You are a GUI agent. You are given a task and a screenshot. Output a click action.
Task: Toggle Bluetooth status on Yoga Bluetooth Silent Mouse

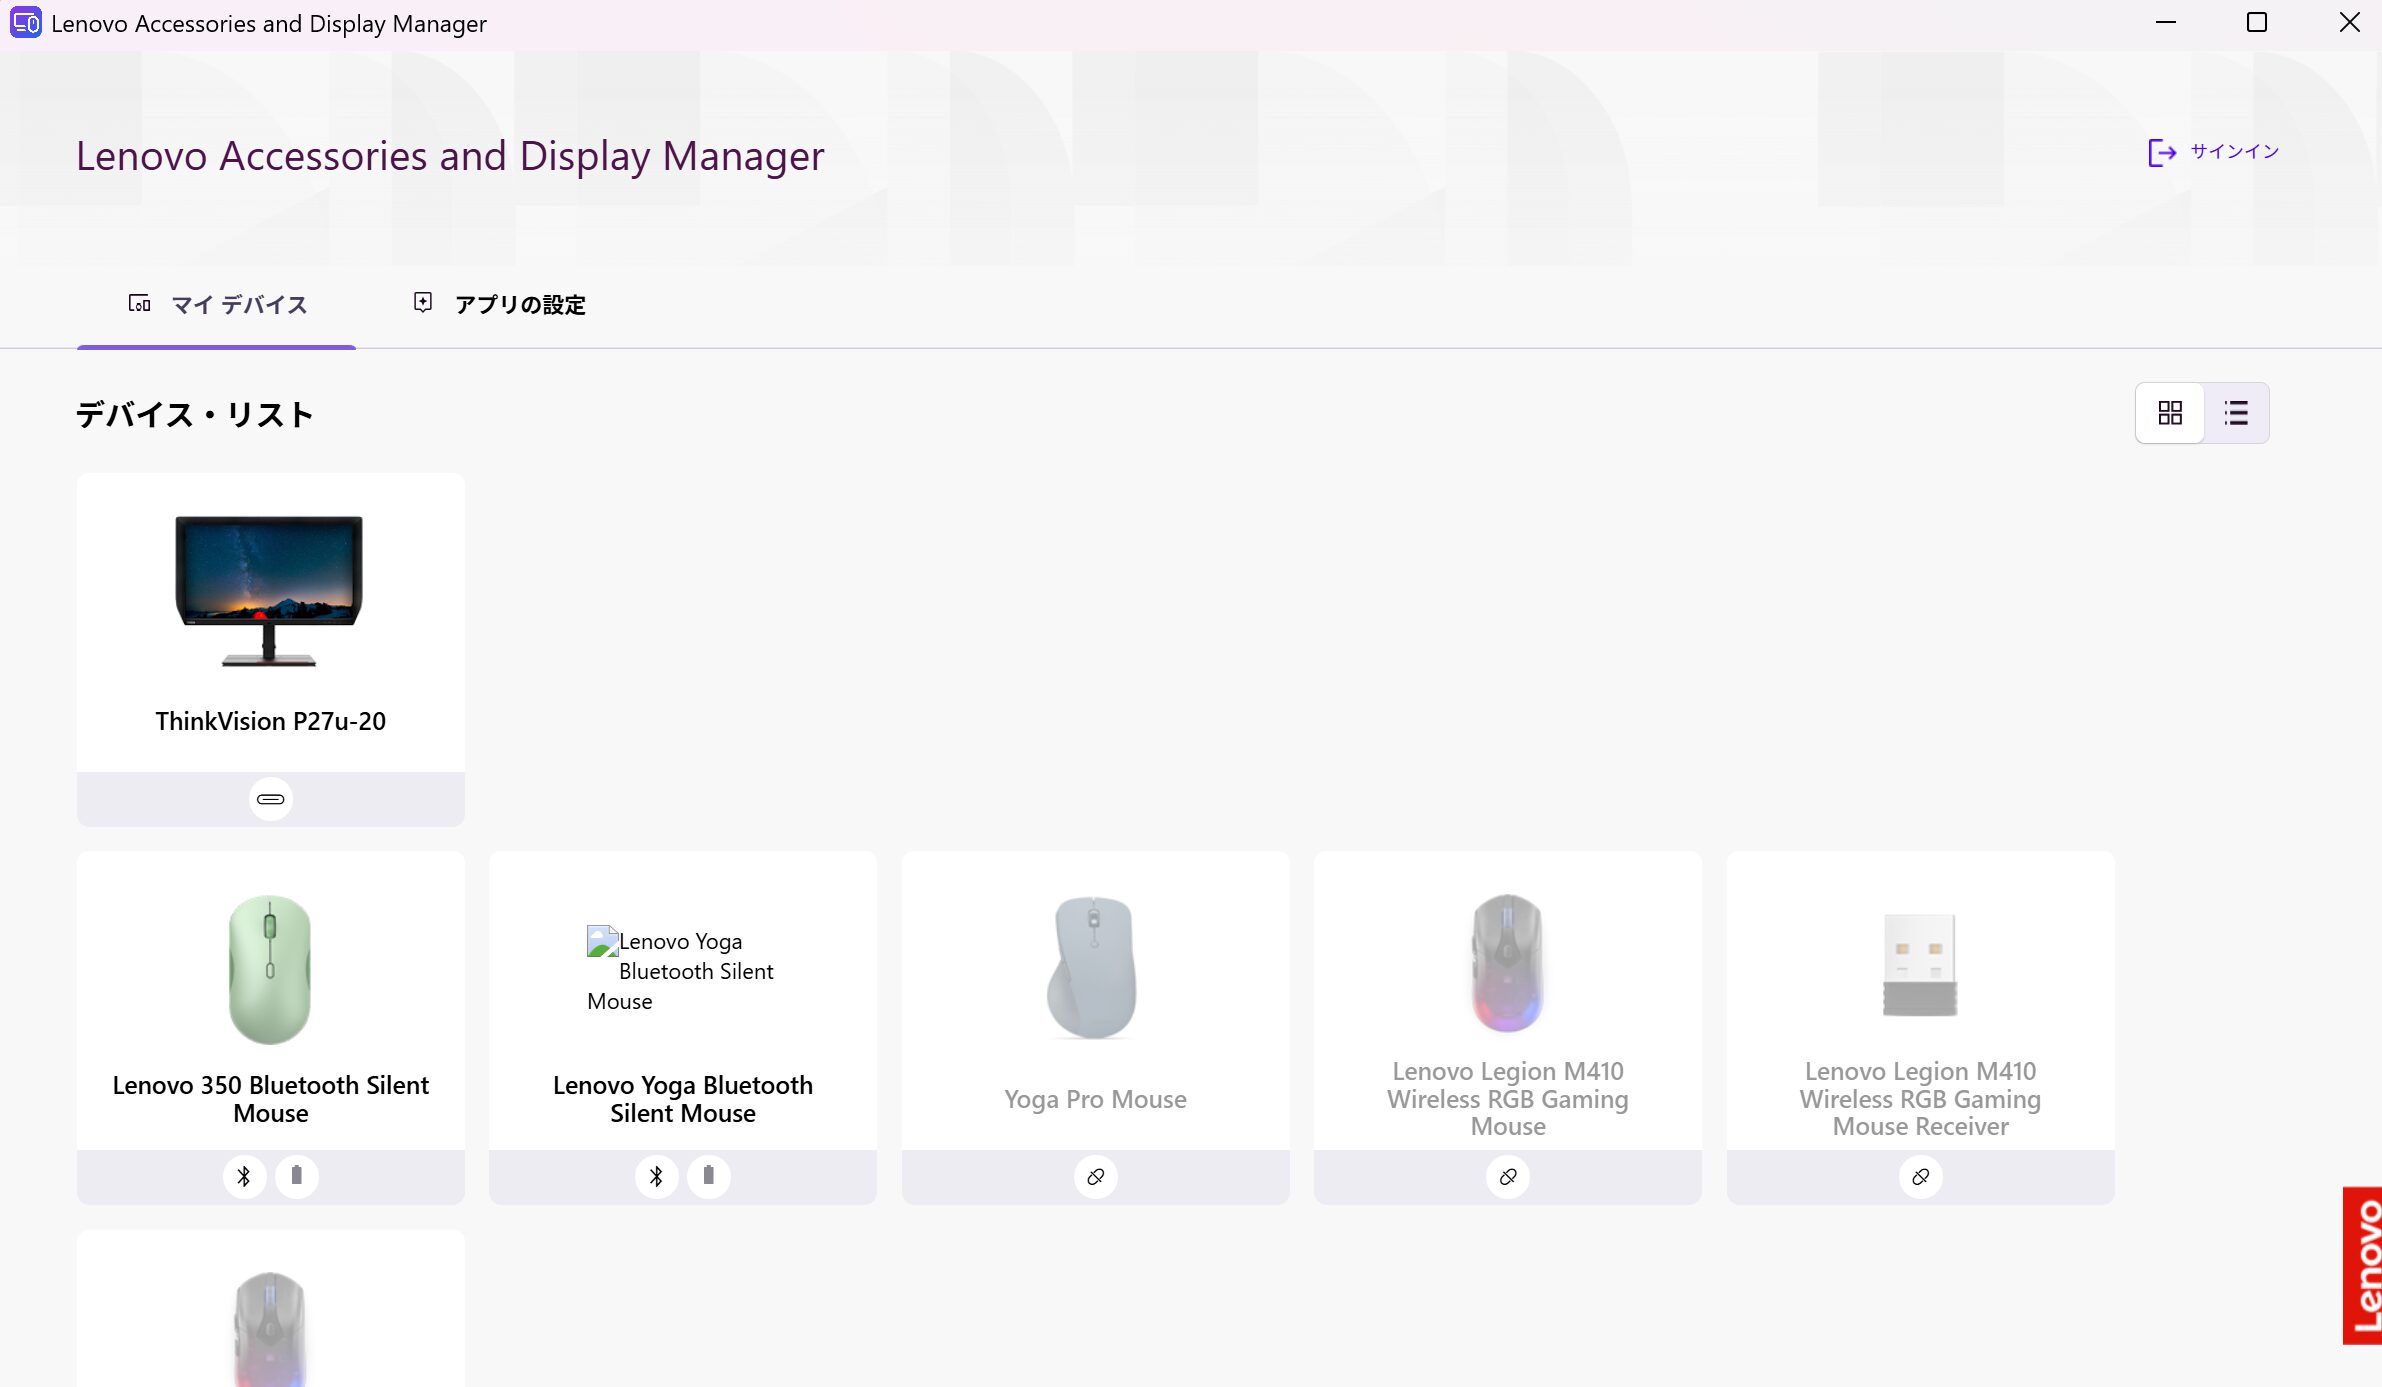pyautogui.click(x=656, y=1176)
